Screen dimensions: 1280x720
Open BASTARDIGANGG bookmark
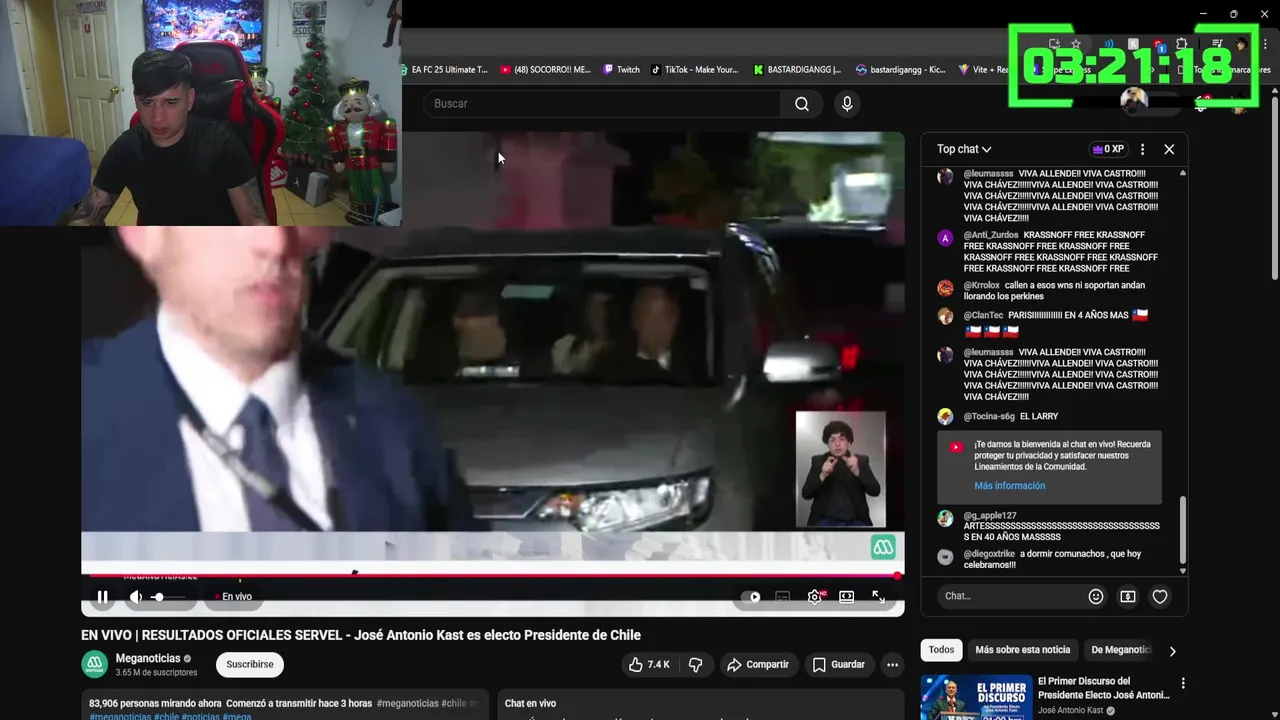[x=797, y=70]
